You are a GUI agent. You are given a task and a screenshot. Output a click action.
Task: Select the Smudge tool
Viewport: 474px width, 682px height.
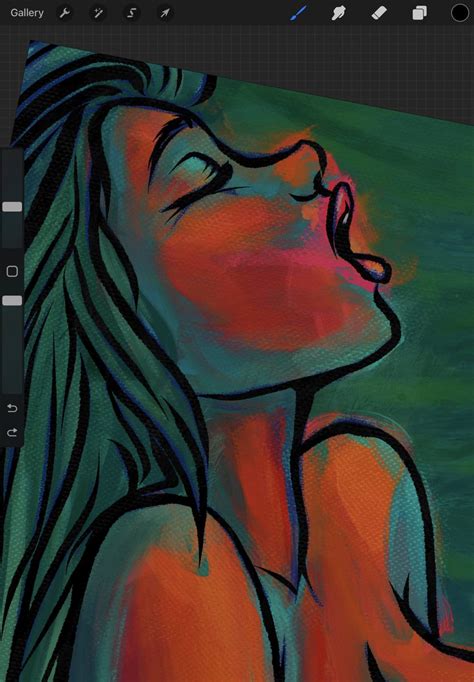338,13
